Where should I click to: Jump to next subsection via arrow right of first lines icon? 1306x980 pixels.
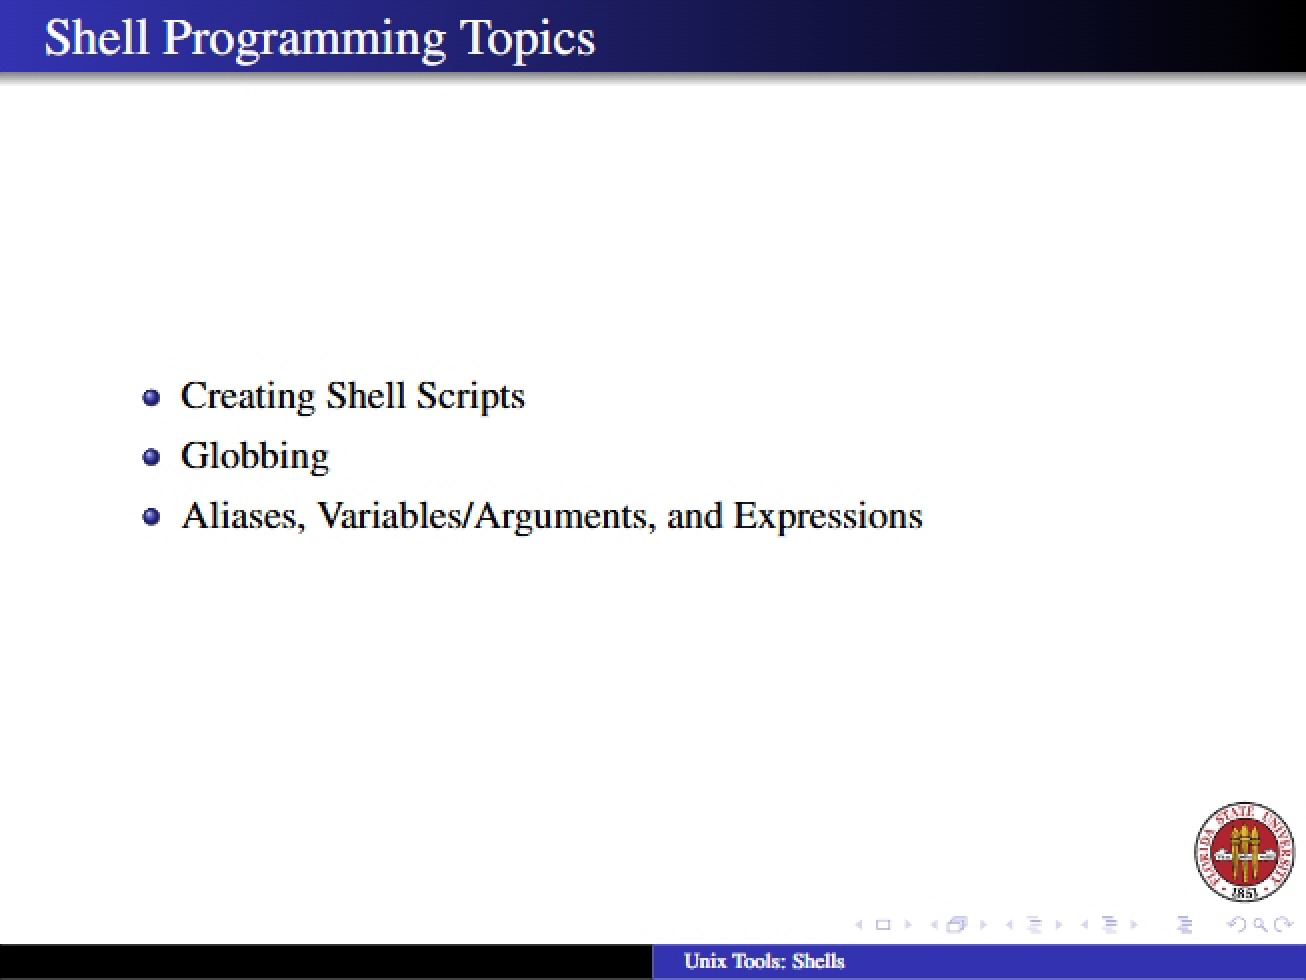coord(1058,925)
